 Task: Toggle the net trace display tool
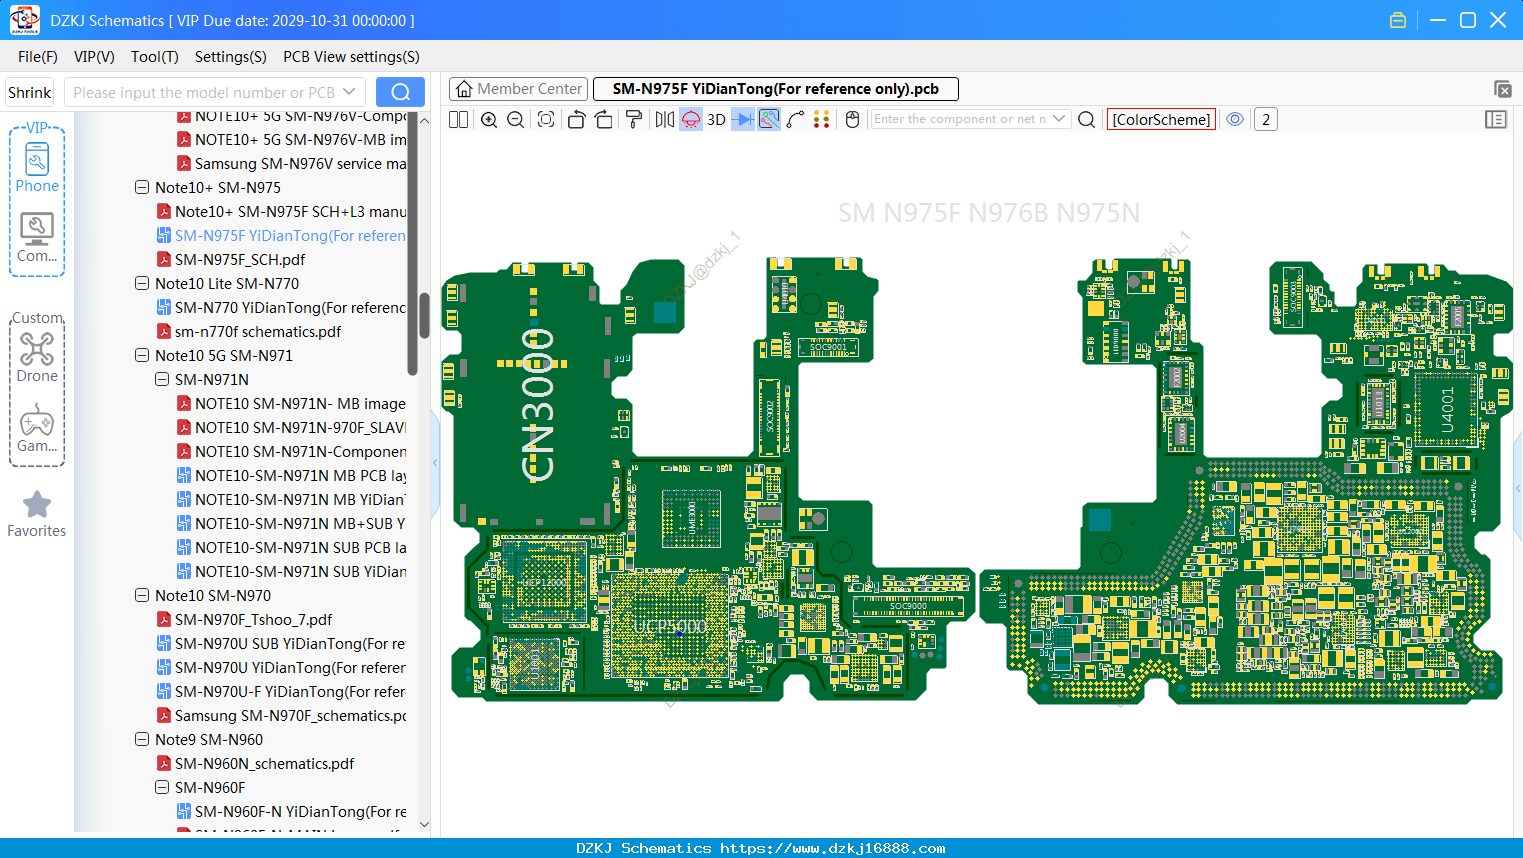tap(769, 119)
